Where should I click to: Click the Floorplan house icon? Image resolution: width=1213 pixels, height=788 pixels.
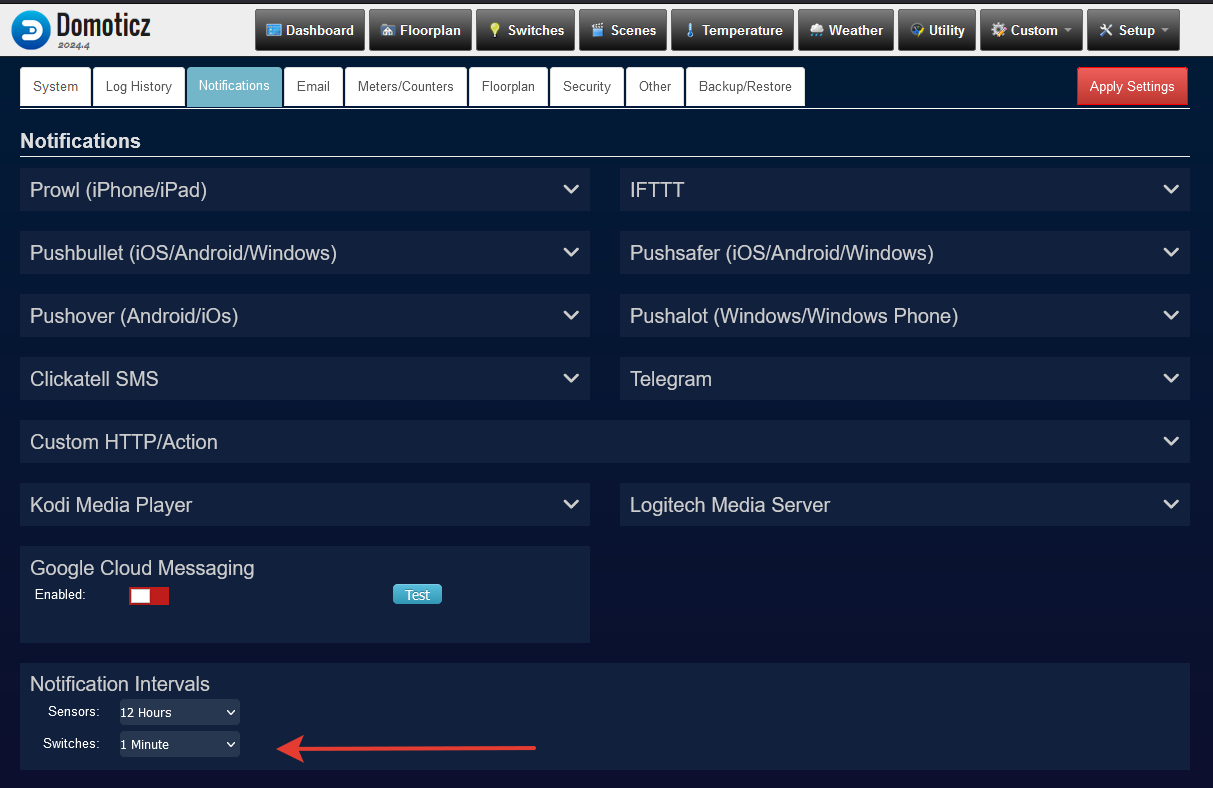pyautogui.click(x=388, y=30)
